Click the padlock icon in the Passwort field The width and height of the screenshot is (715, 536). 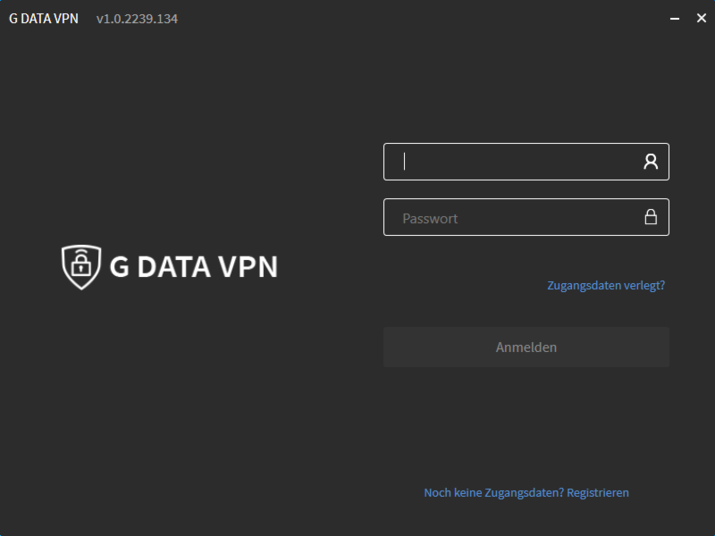tap(651, 217)
